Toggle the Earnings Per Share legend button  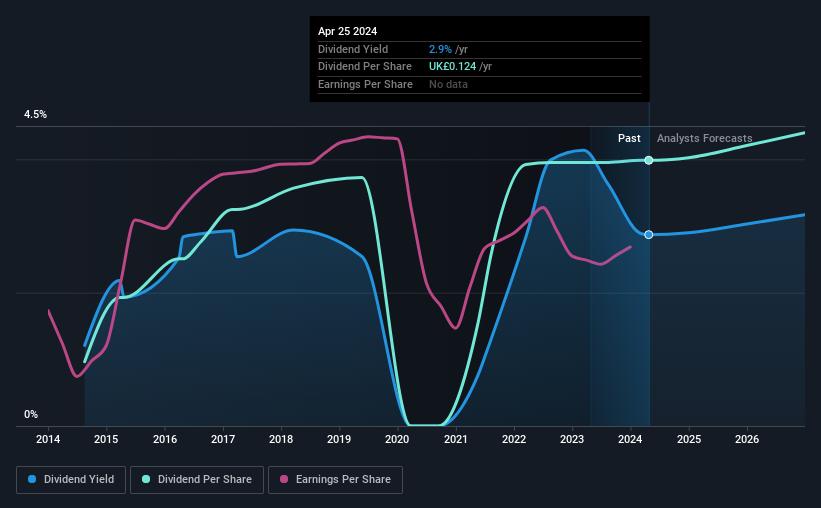(335, 480)
